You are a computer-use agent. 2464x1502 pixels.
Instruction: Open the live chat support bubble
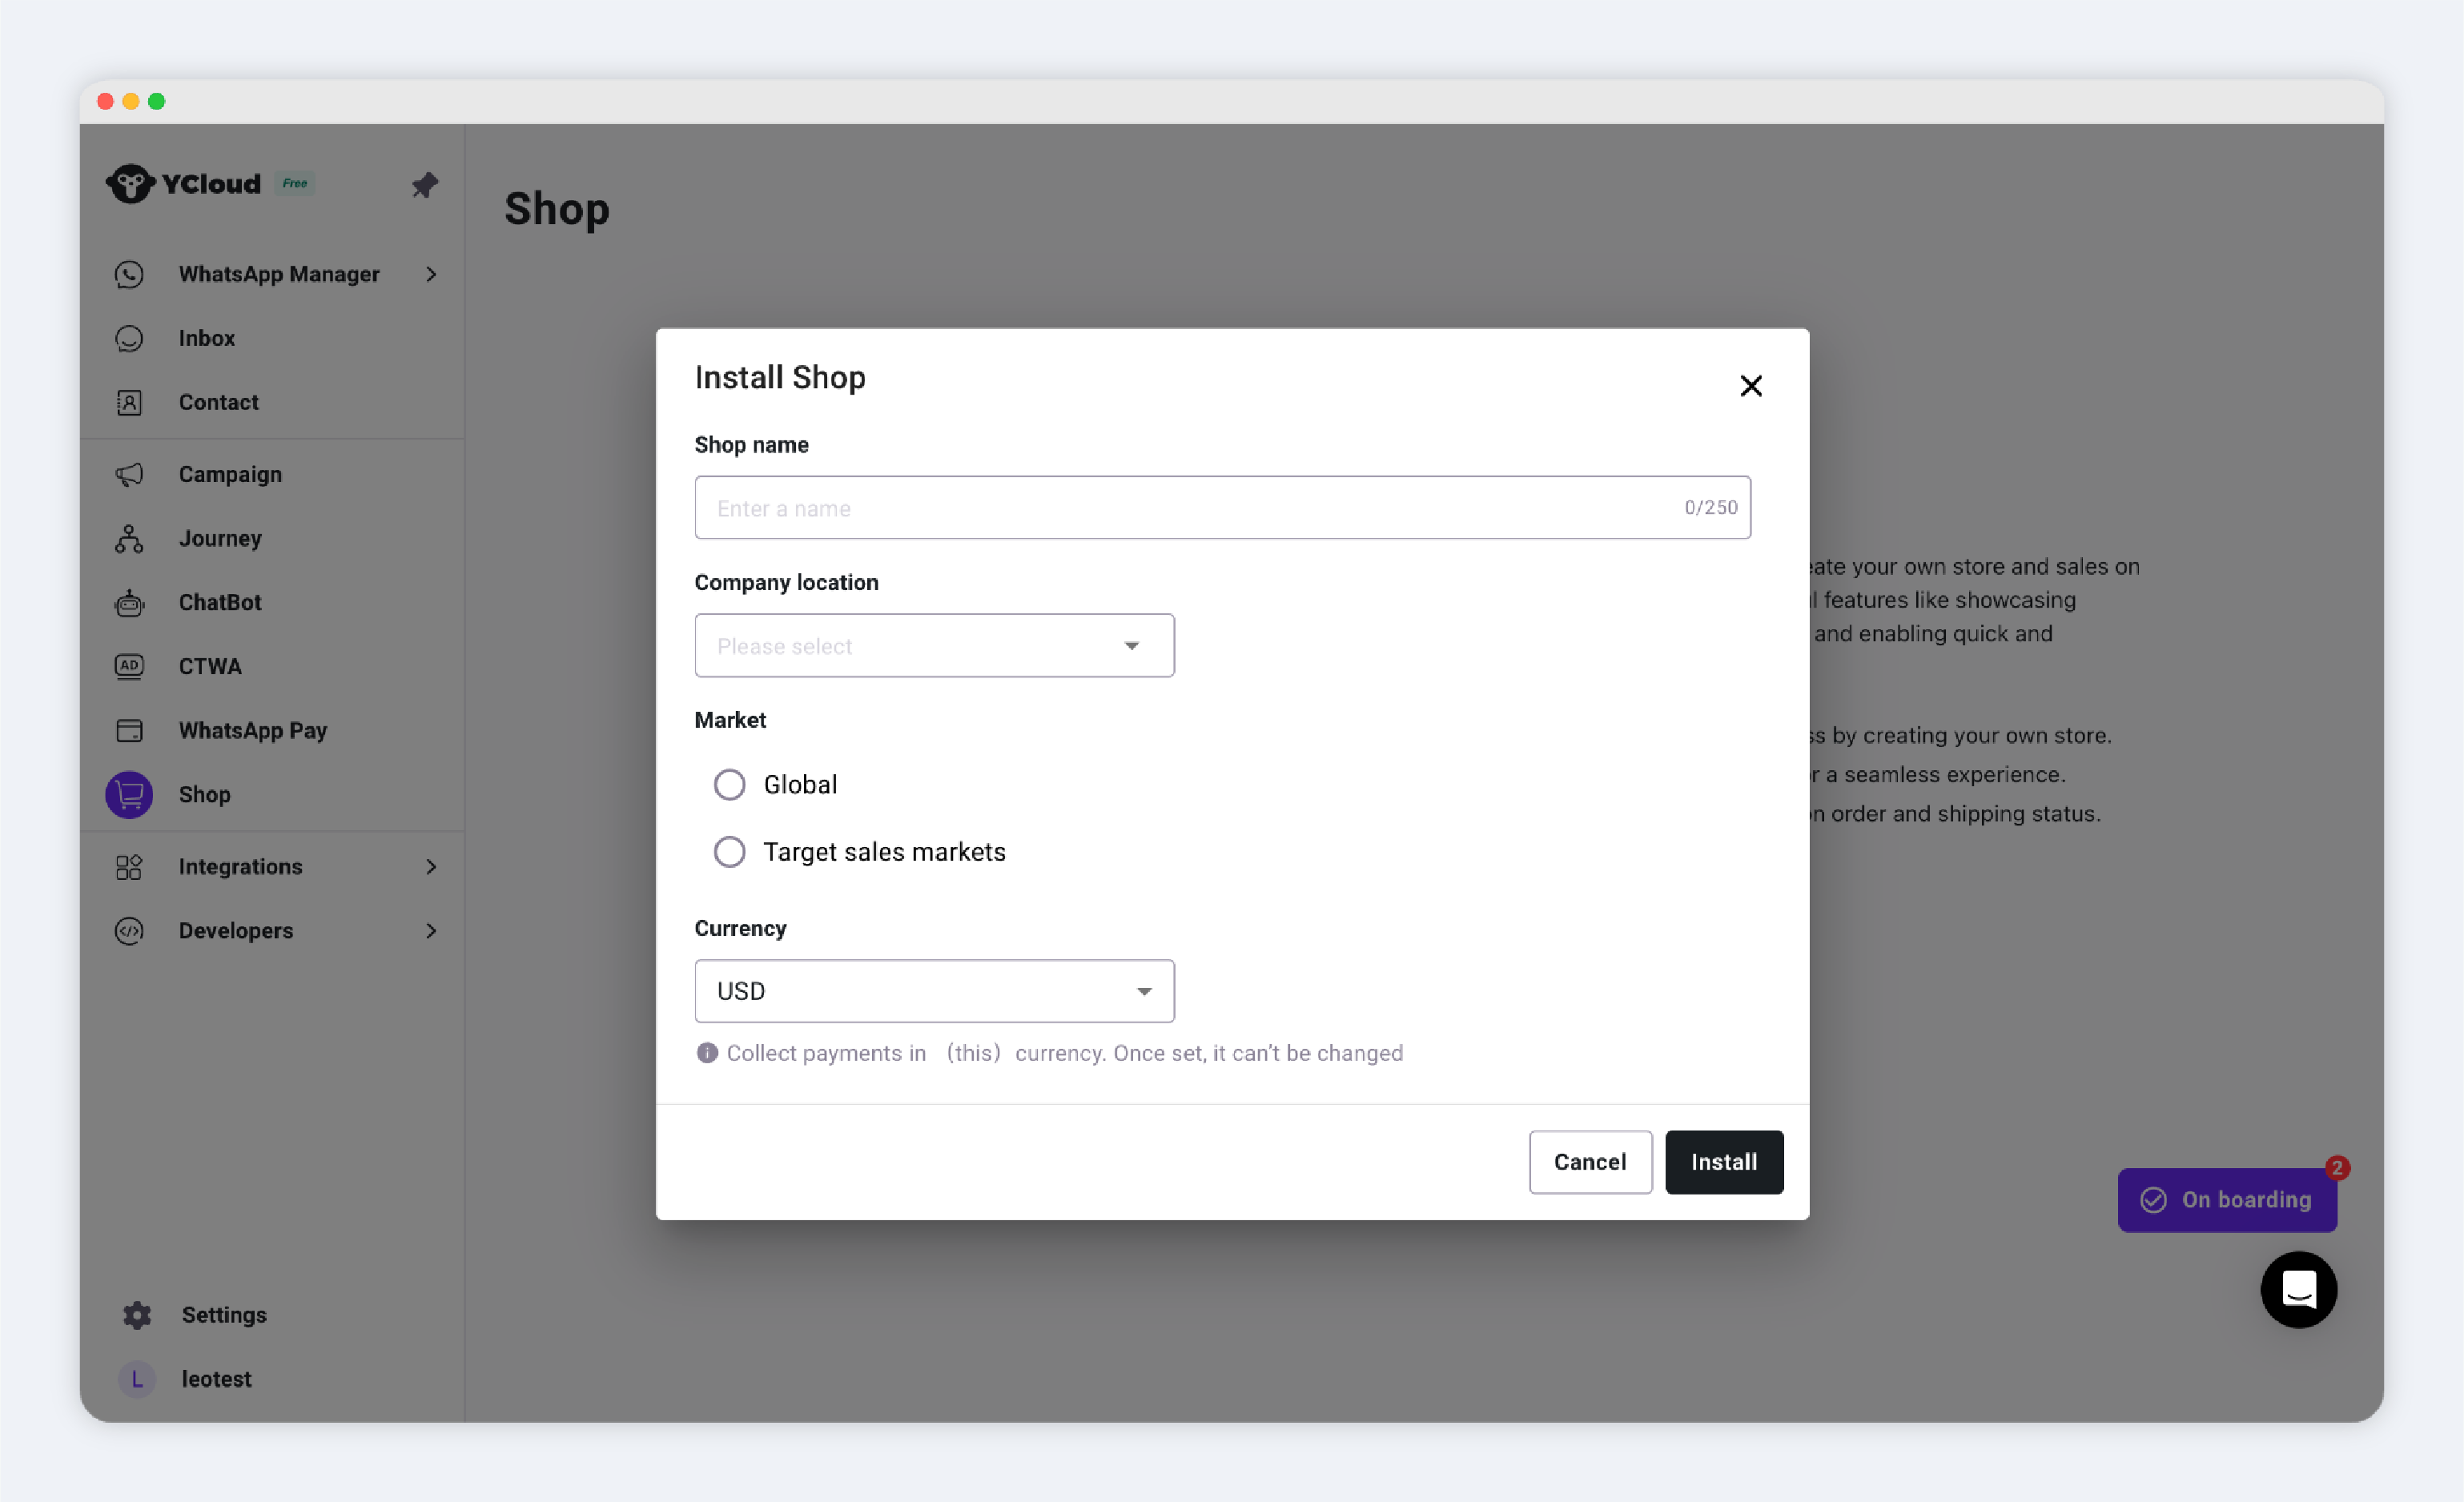tap(2298, 1289)
